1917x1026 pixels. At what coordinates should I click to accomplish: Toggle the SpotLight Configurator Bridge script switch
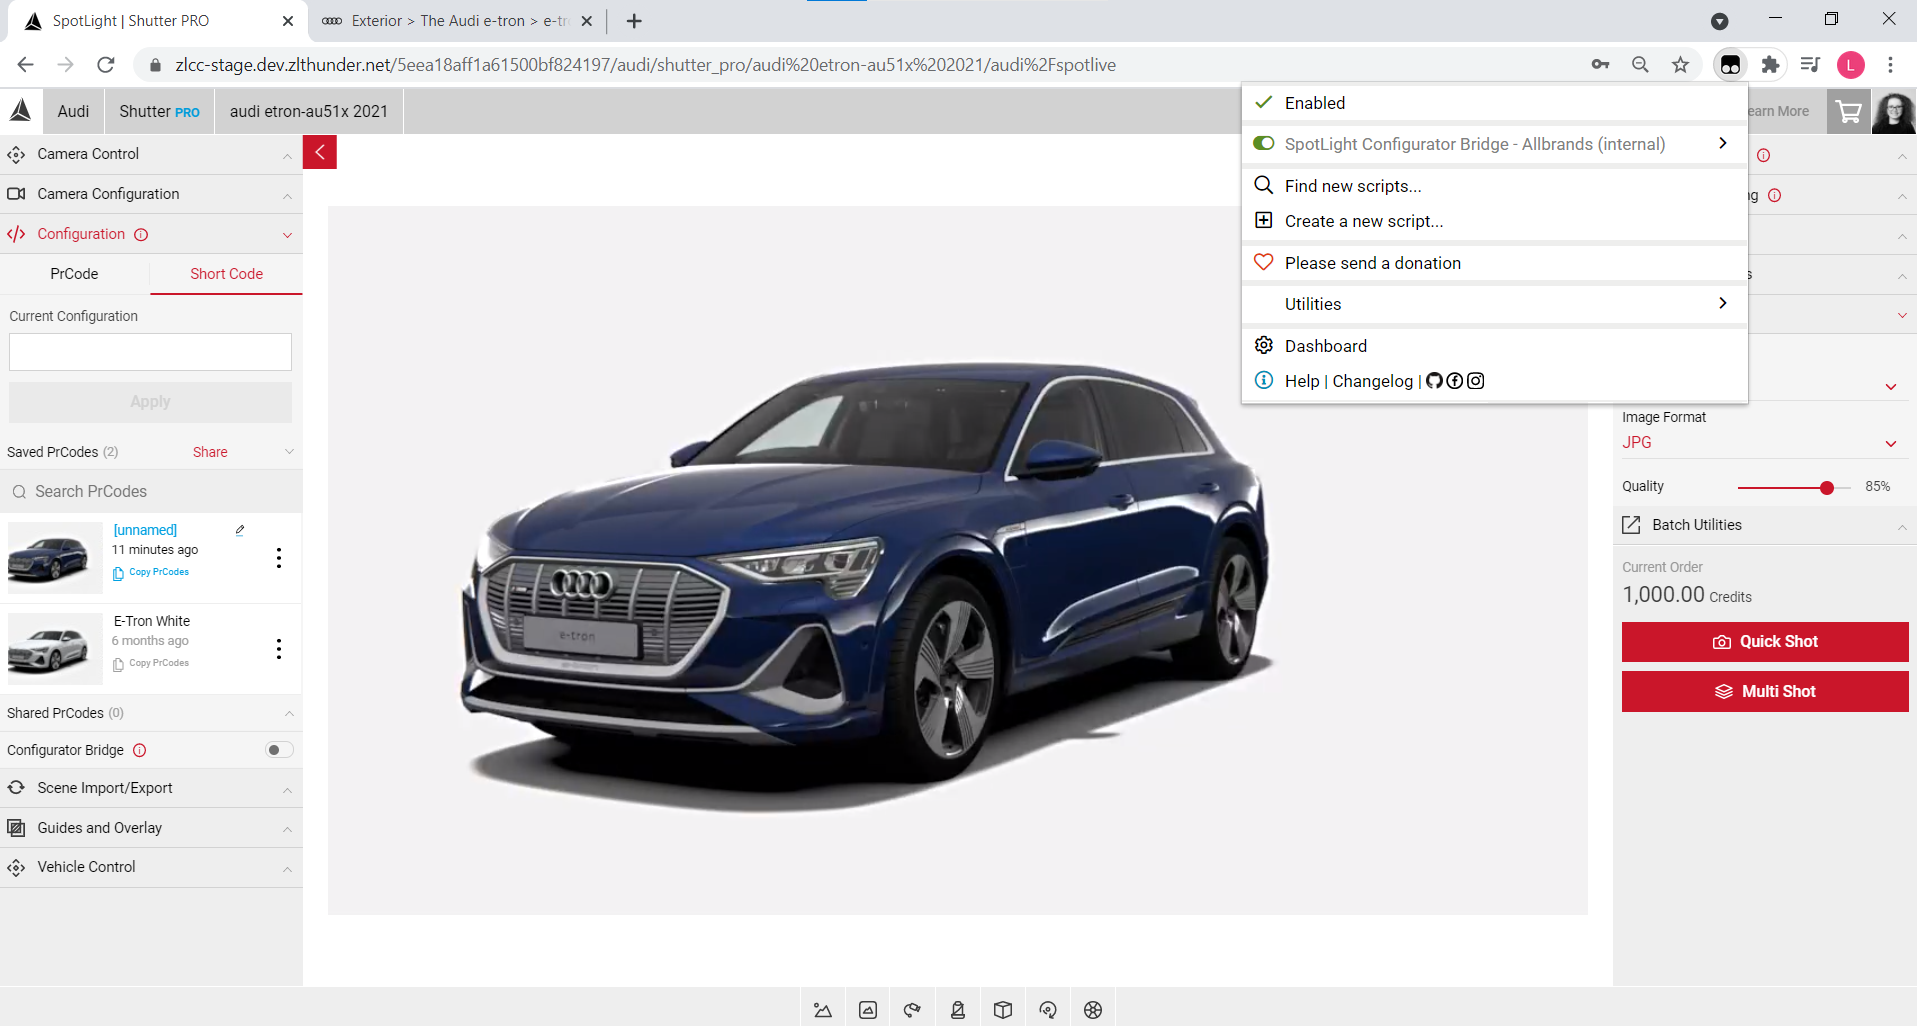(x=1264, y=143)
